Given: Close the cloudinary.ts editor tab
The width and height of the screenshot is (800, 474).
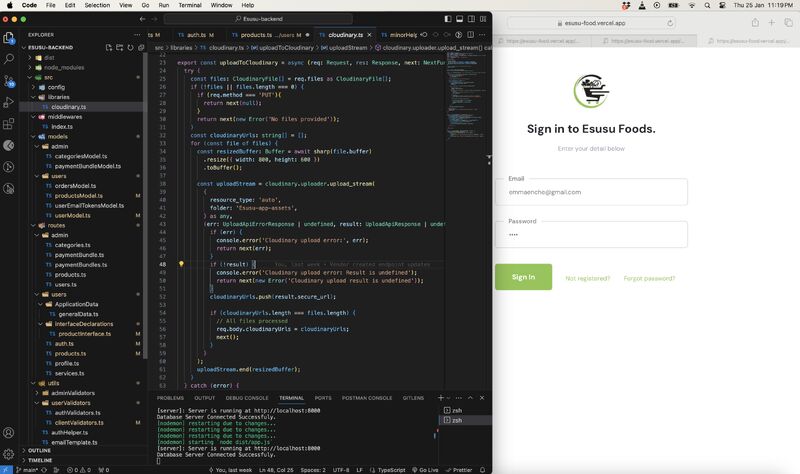Looking at the screenshot, I should click(369, 35).
